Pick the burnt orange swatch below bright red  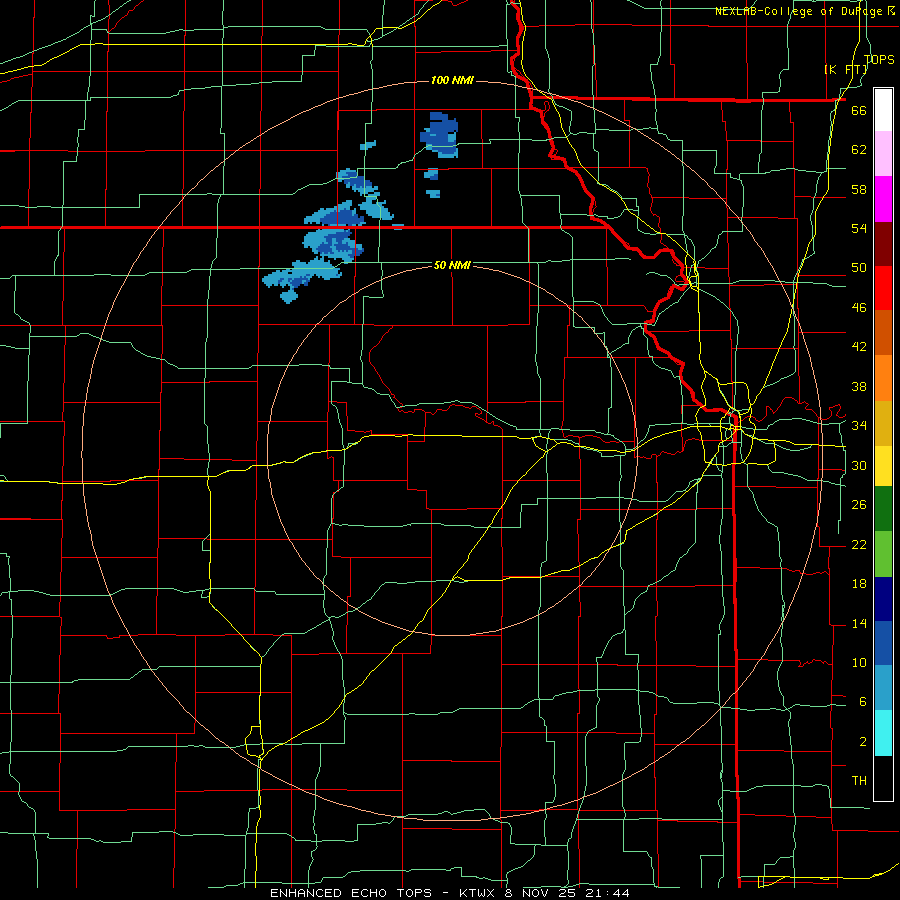coord(883,333)
